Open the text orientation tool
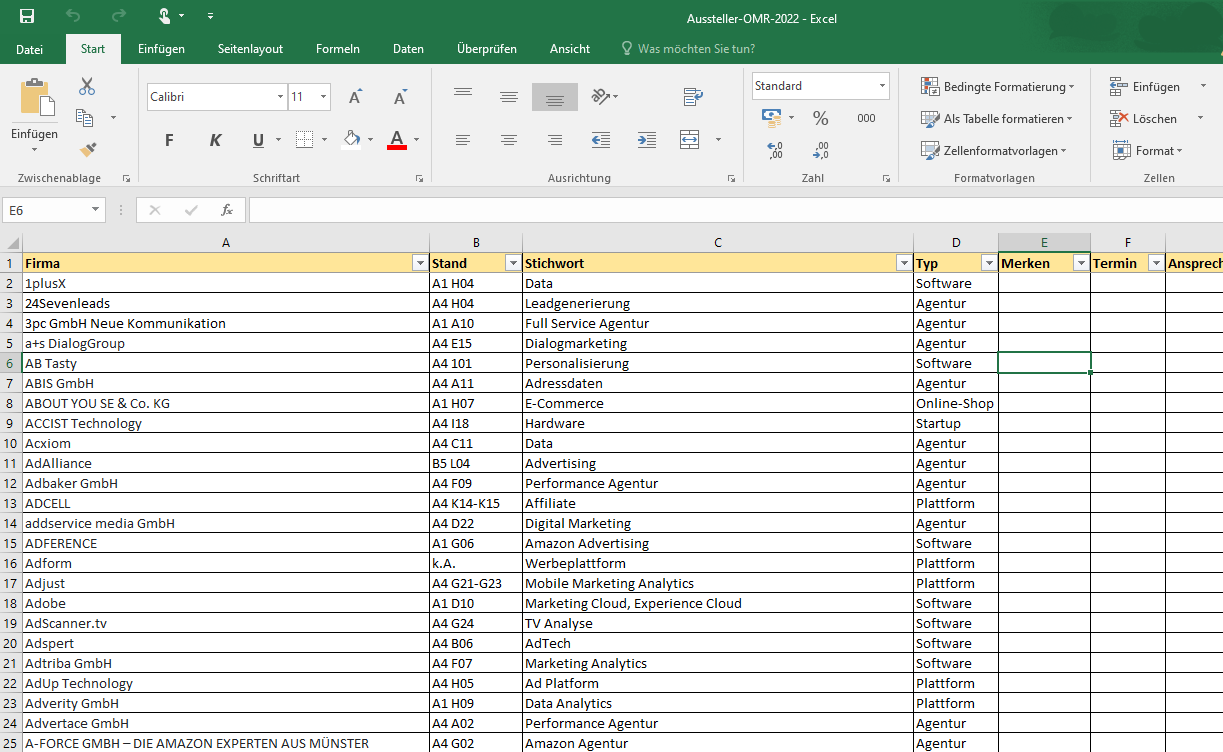The width and height of the screenshot is (1223, 752). pyautogui.click(x=604, y=97)
